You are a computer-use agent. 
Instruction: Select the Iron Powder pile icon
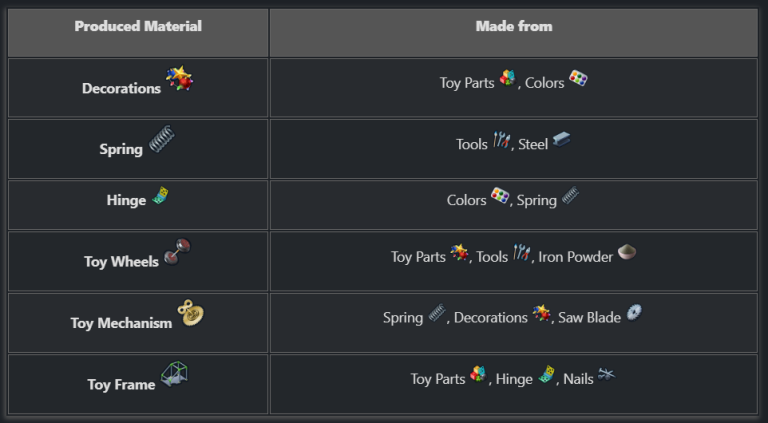click(627, 253)
